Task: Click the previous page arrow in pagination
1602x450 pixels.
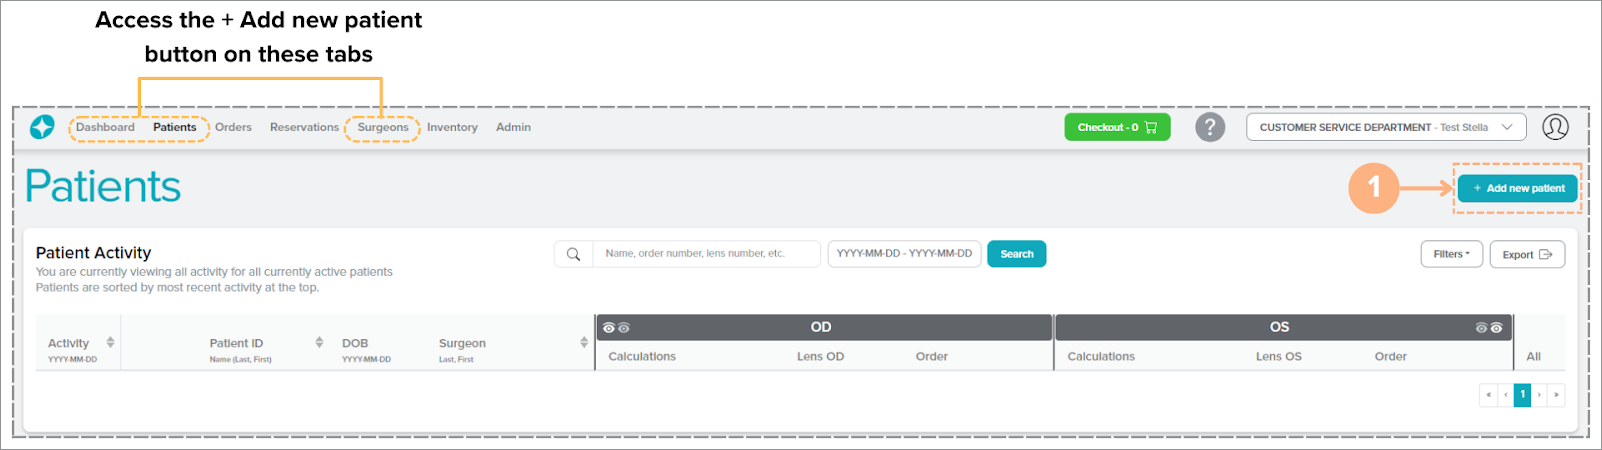Action: pyautogui.click(x=1505, y=395)
